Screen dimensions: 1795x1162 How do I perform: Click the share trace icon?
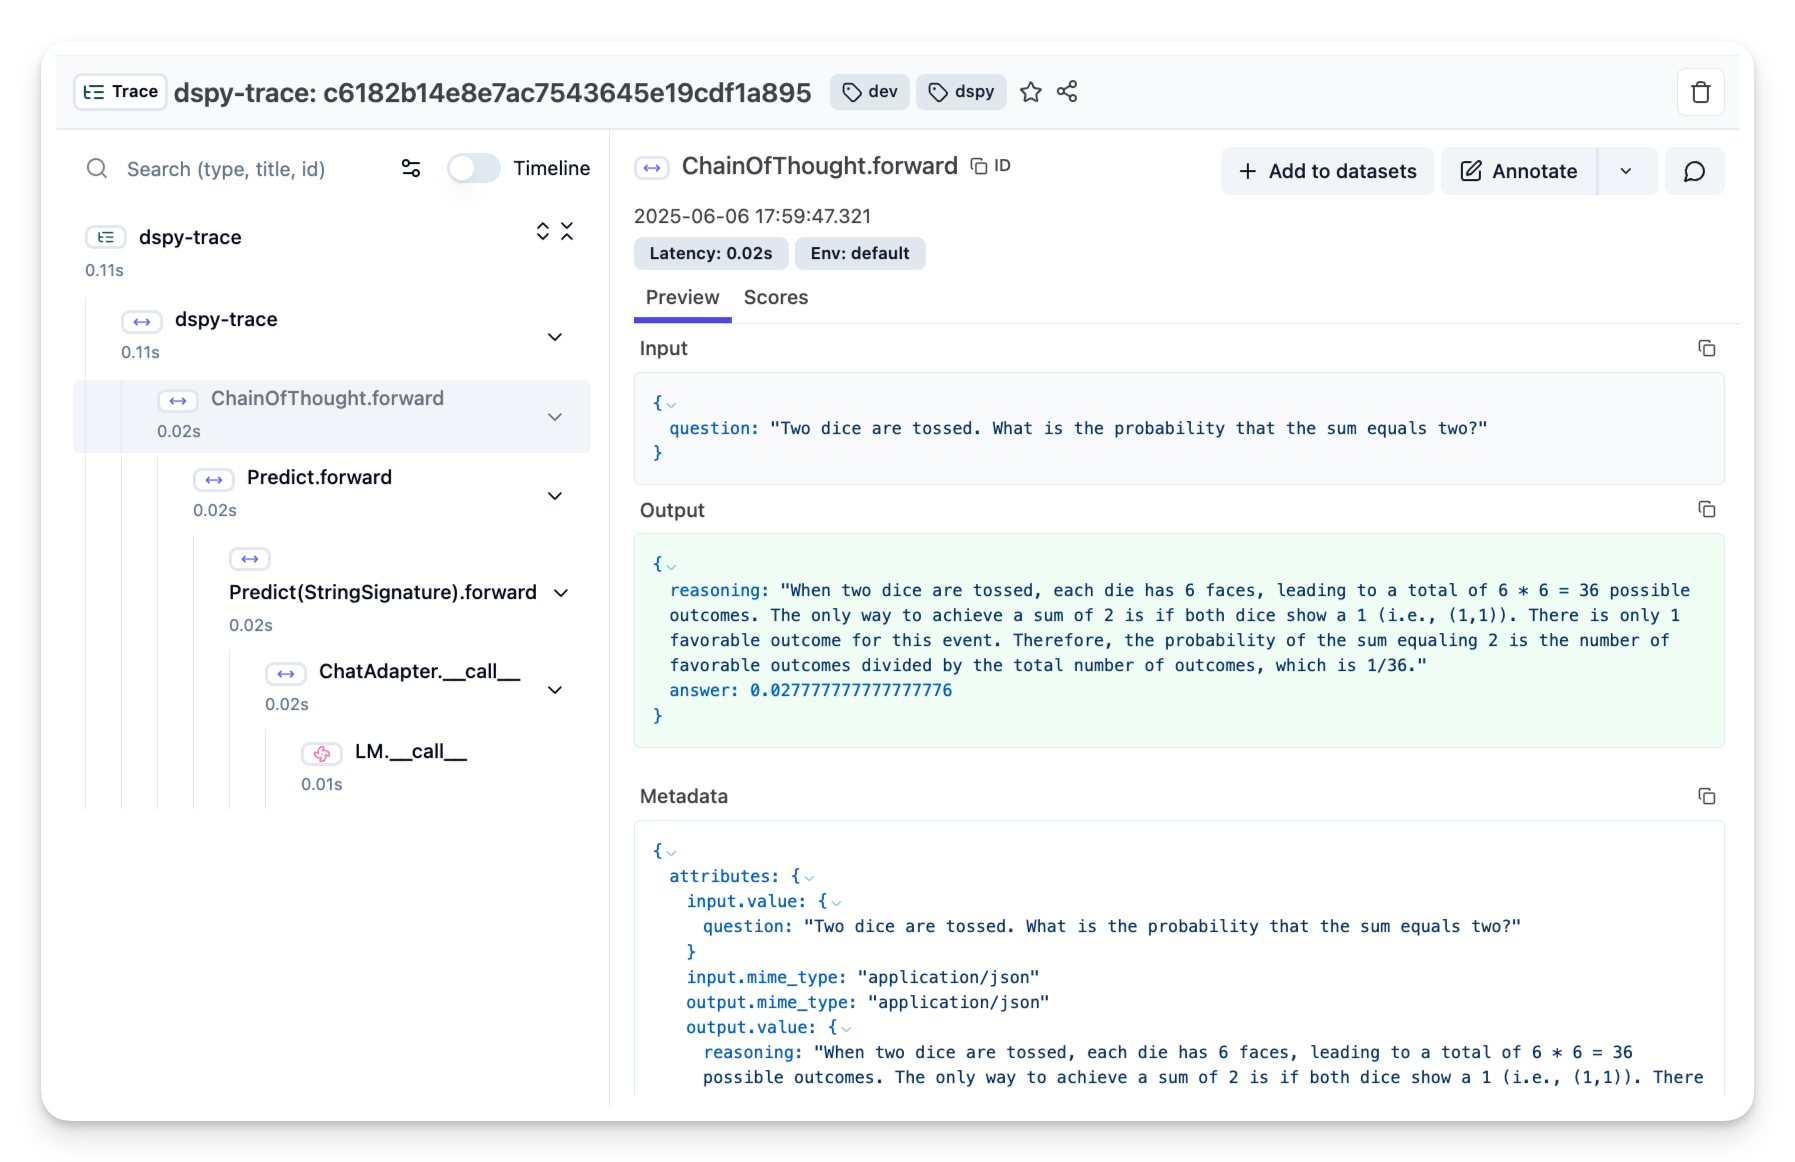pyautogui.click(x=1067, y=92)
